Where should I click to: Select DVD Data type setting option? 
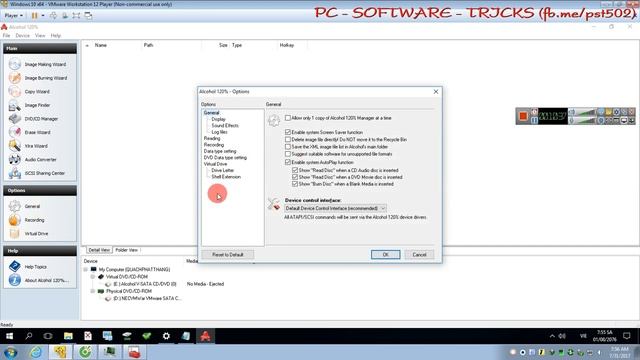[225, 158]
